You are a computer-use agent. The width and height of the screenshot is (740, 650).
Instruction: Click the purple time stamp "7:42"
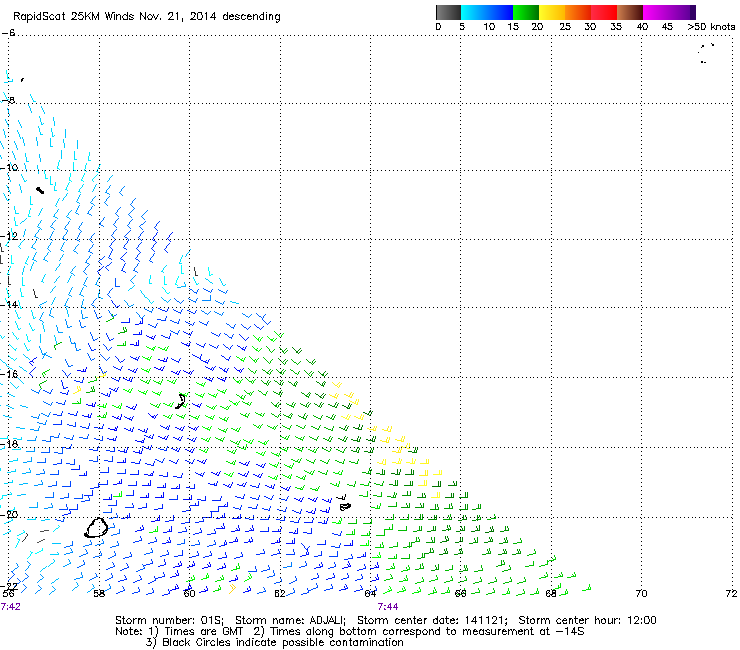click(11, 607)
